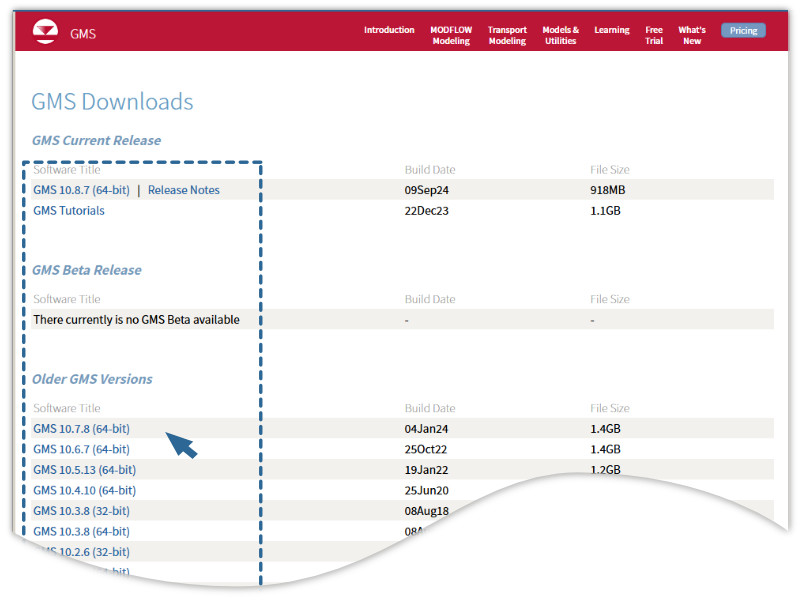Screen dimensions: 800x600
Task: Open Transport Modeling menu
Action: click(x=507, y=35)
